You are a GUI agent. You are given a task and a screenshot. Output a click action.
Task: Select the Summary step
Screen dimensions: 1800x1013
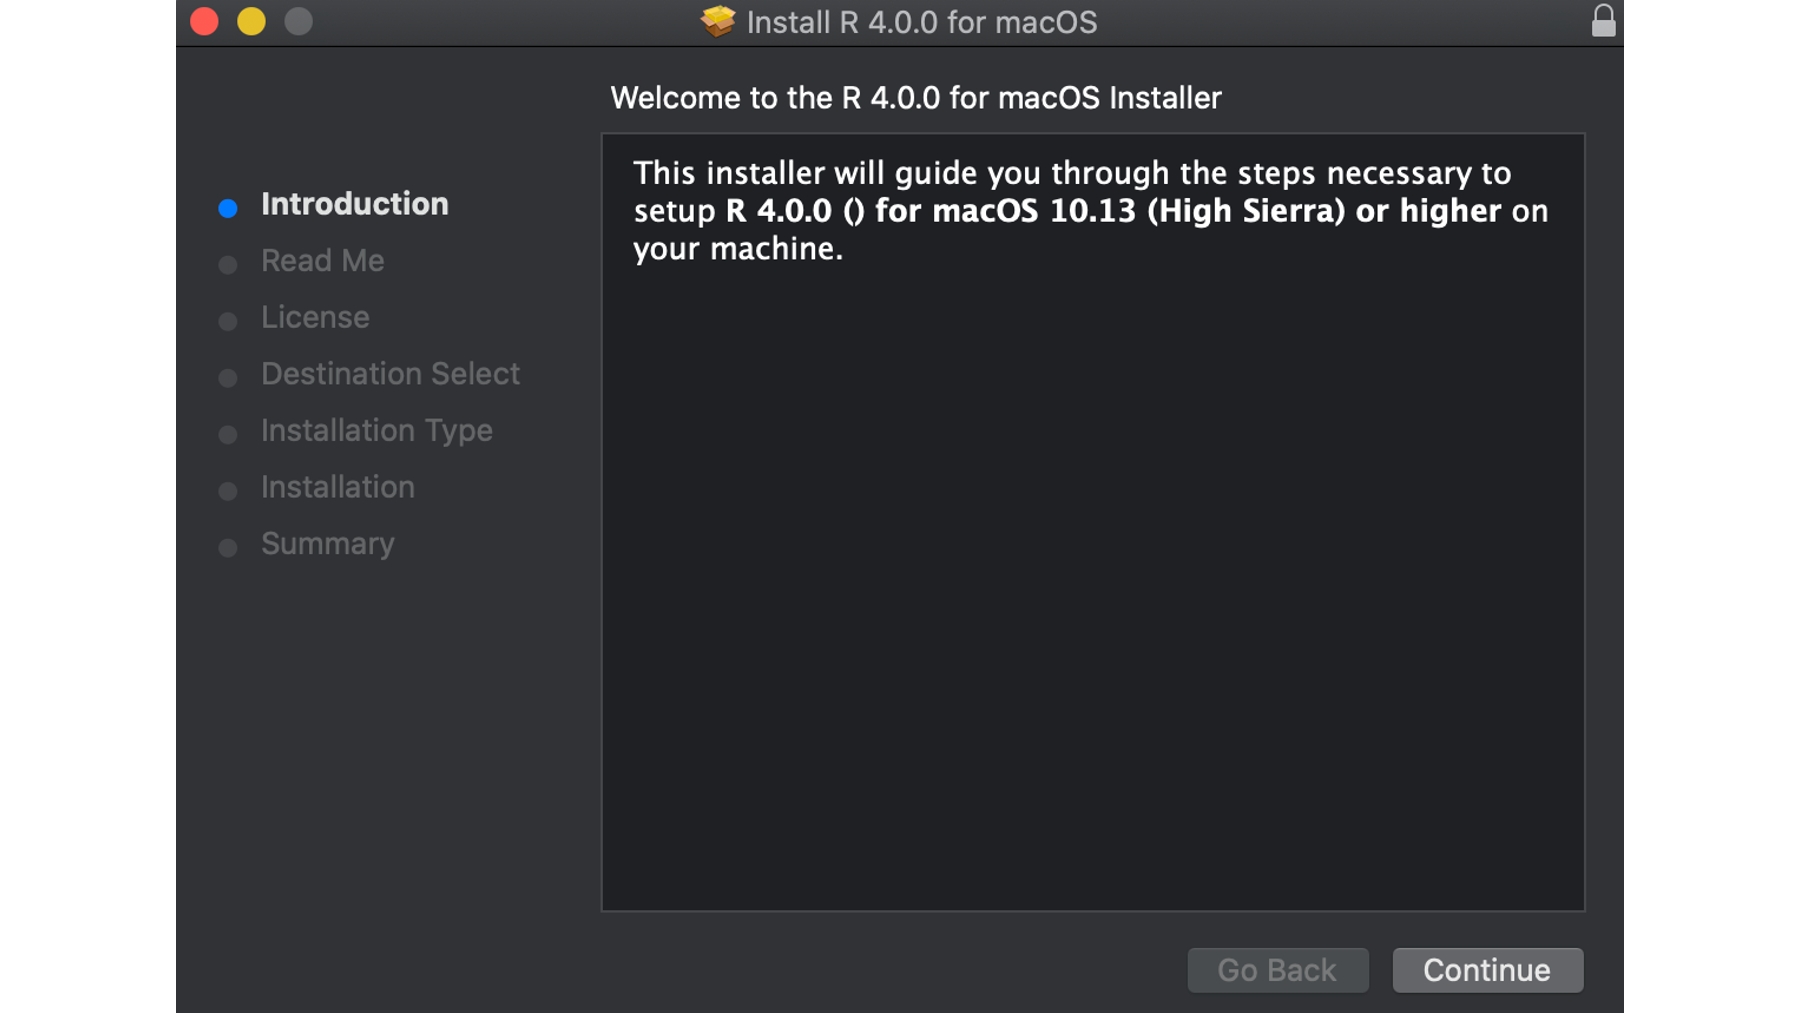(x=327, y=544)
